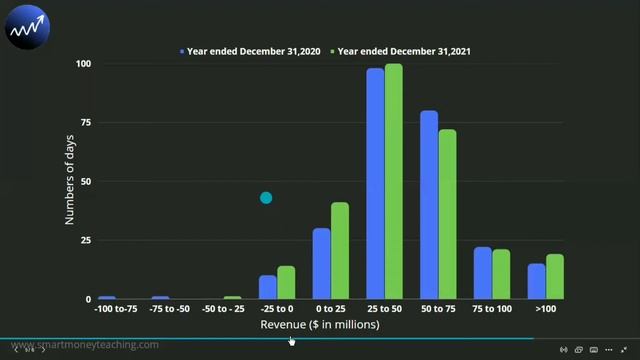Select legend text 'Year ended December 31,2020'
The height and width of the screenshot is (360, 640).
tap(253, 51)
